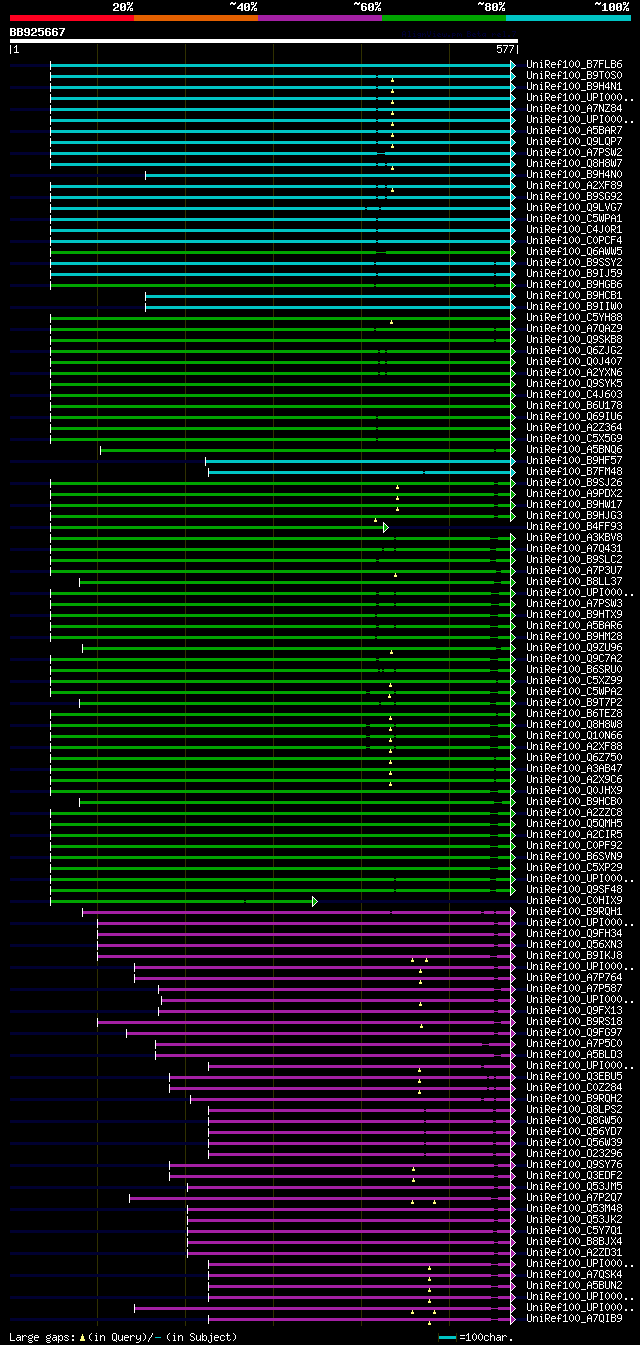640x1345 pixels.
Task: Select label UniRef100_A3KBV8
Action: (574, 537)
